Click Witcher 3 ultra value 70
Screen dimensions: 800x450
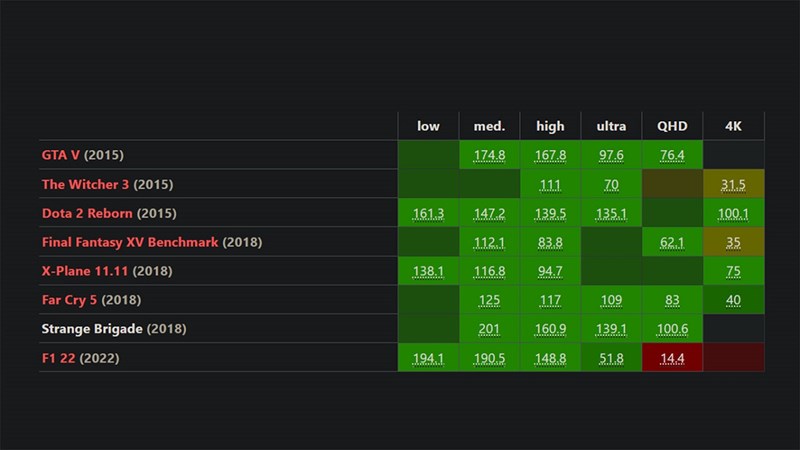click(611, 185)
